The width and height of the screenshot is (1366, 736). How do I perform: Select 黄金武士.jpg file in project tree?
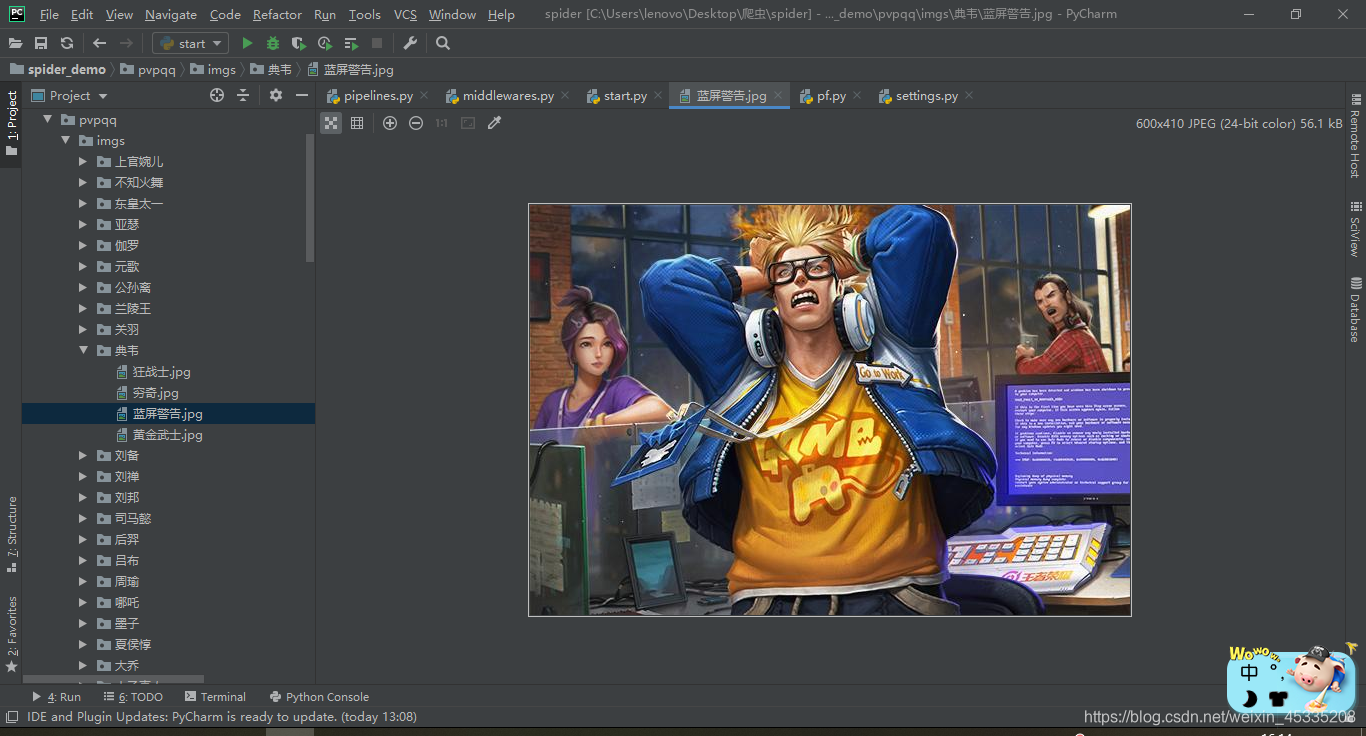[167, 435]
